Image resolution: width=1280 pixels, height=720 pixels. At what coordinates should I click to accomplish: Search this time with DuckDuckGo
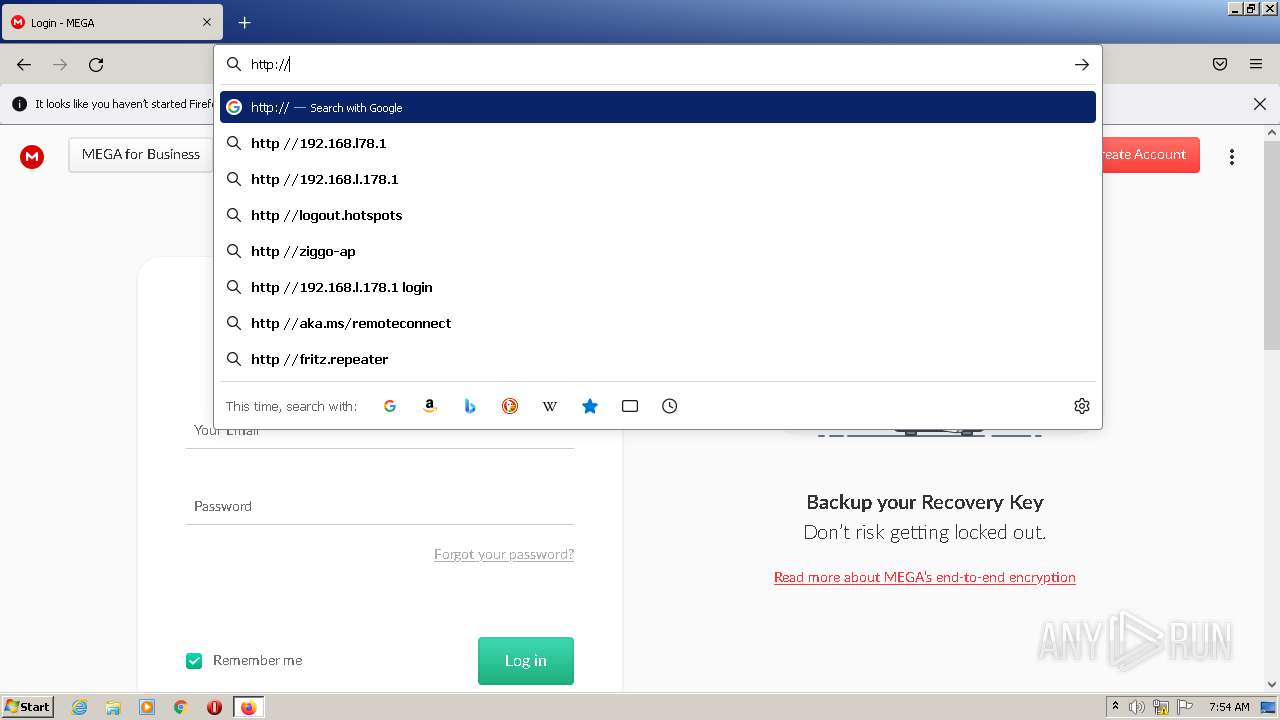coord(510,406)
